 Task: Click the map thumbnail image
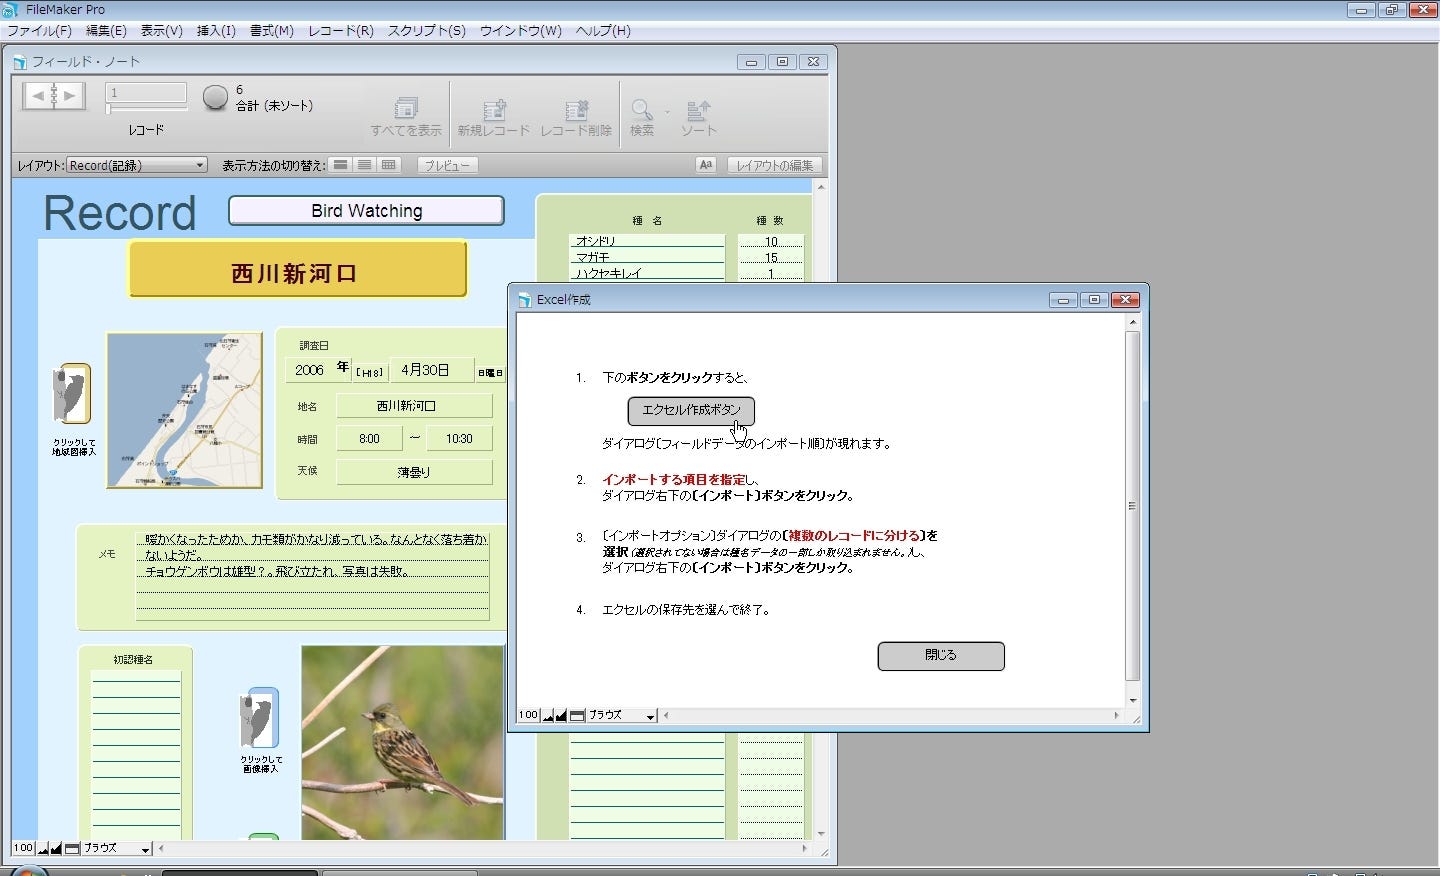184,410
